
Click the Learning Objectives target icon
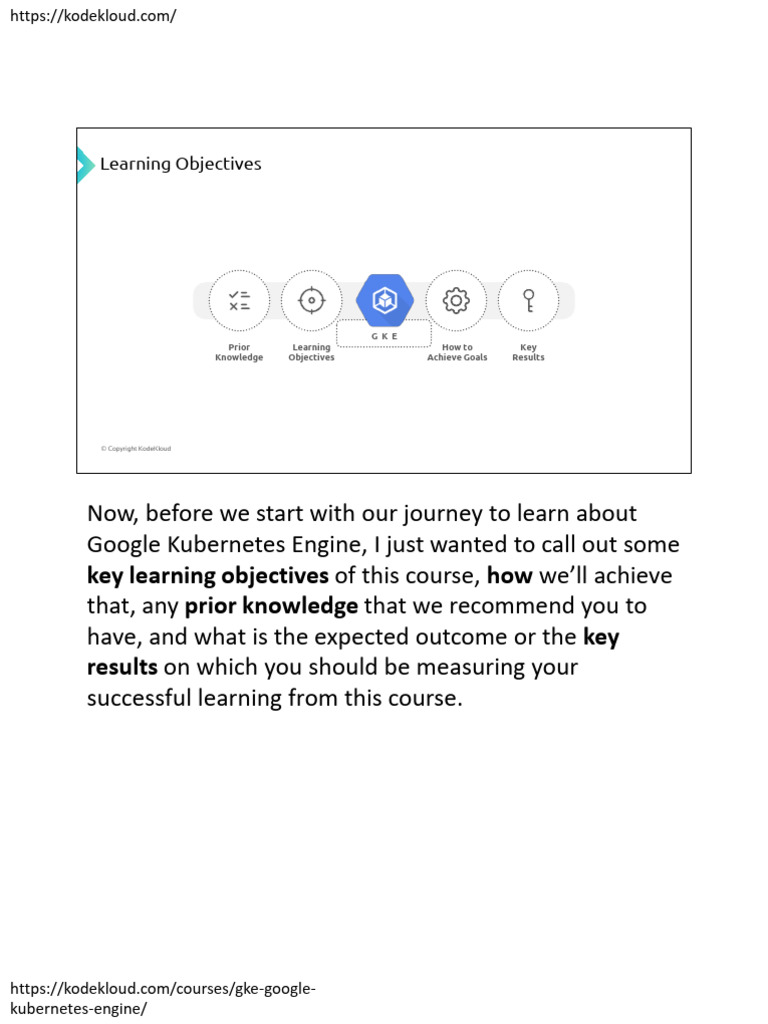[311, 300]
